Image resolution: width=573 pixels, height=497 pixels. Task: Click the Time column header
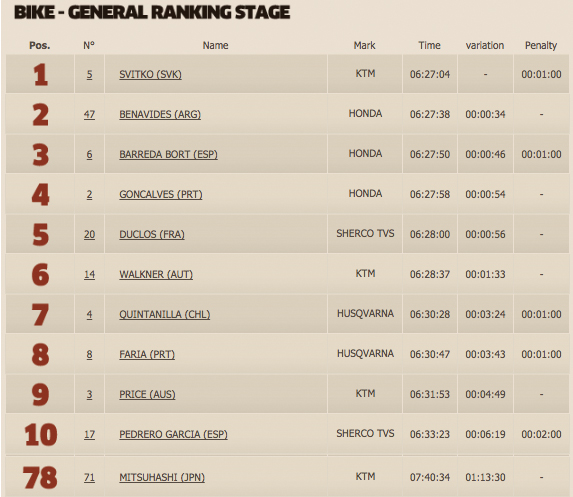tap(429, 45)
